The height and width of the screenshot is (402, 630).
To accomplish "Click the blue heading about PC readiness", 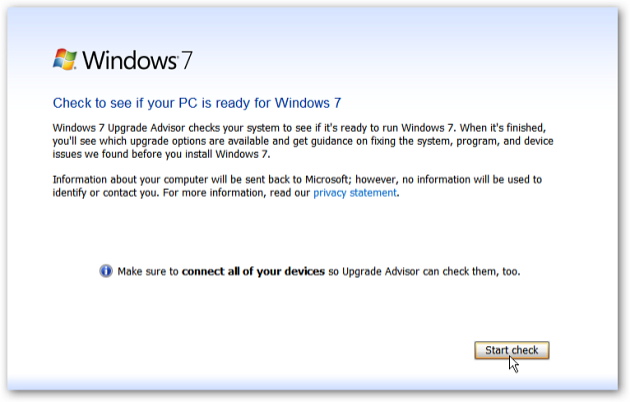I will pos(197,103).
